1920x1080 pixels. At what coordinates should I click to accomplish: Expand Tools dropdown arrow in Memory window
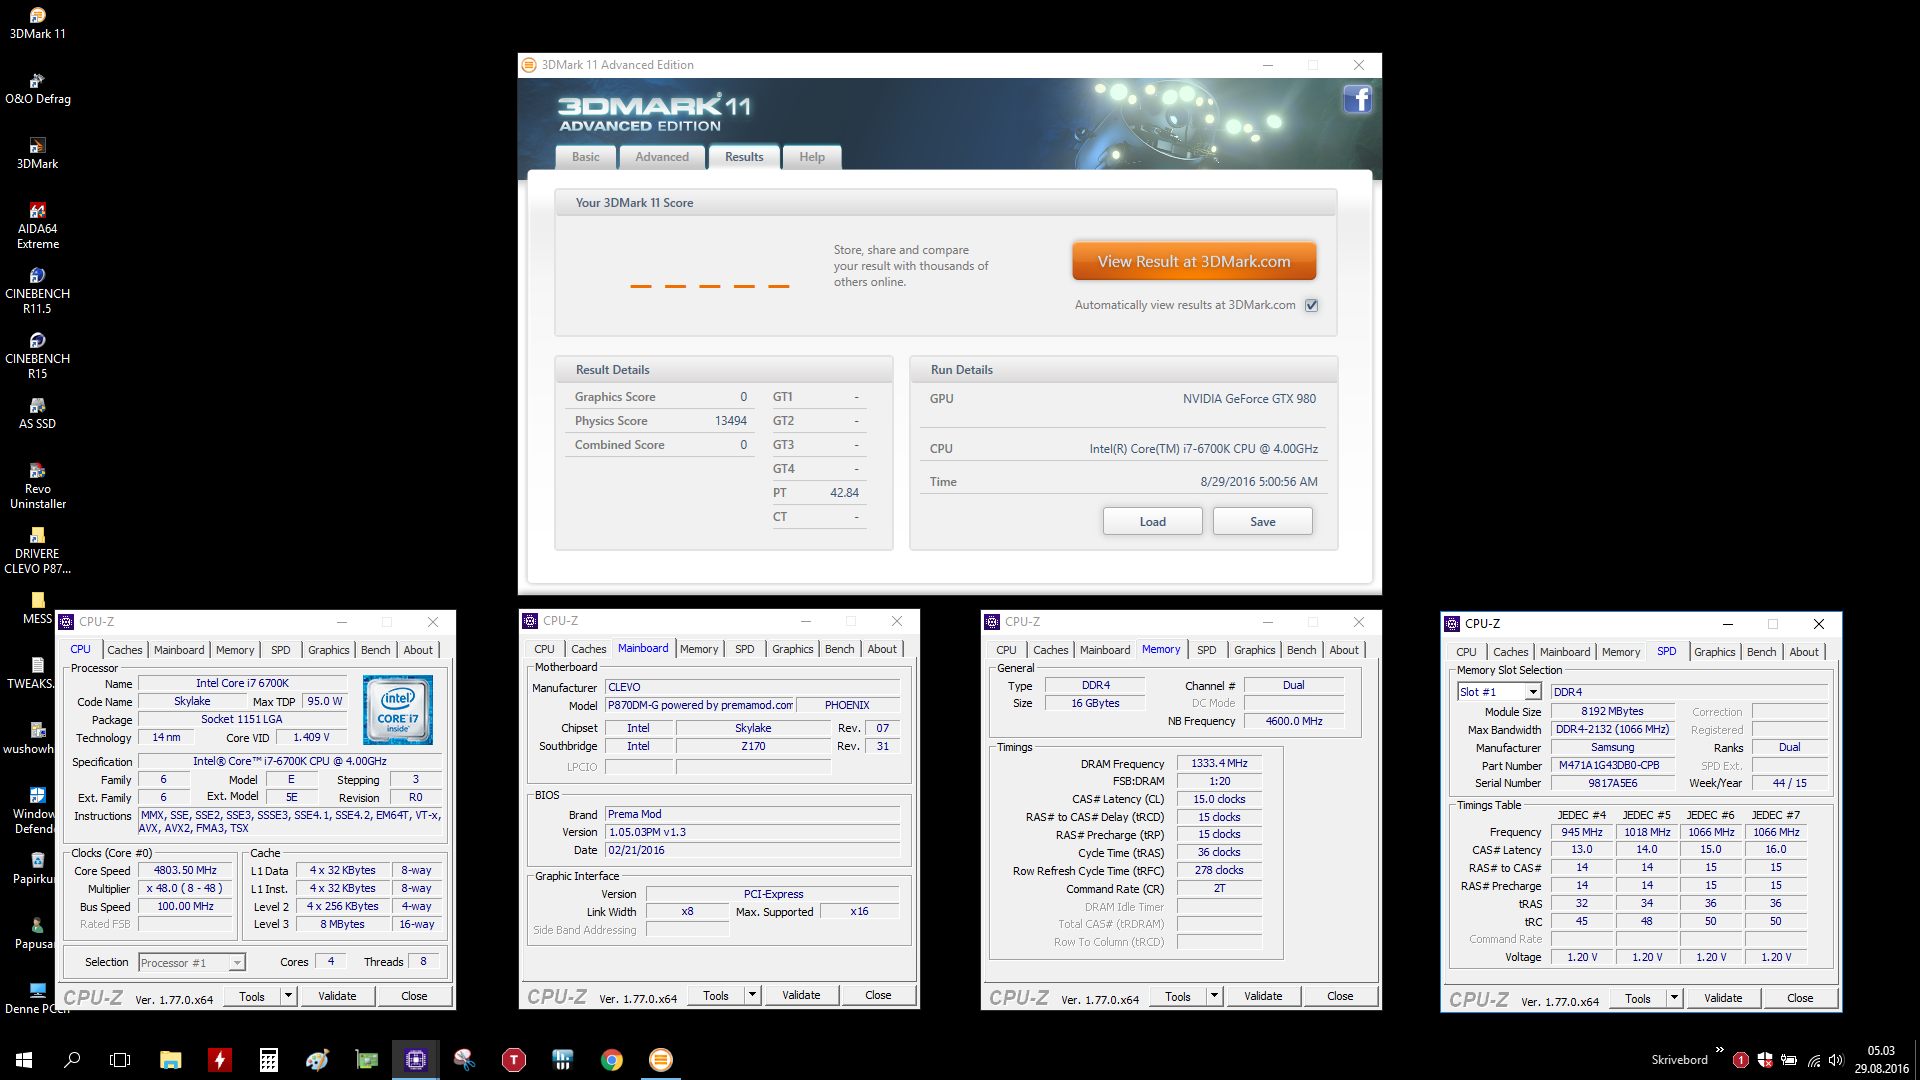pyautogui.click(x=1214, y=996)
